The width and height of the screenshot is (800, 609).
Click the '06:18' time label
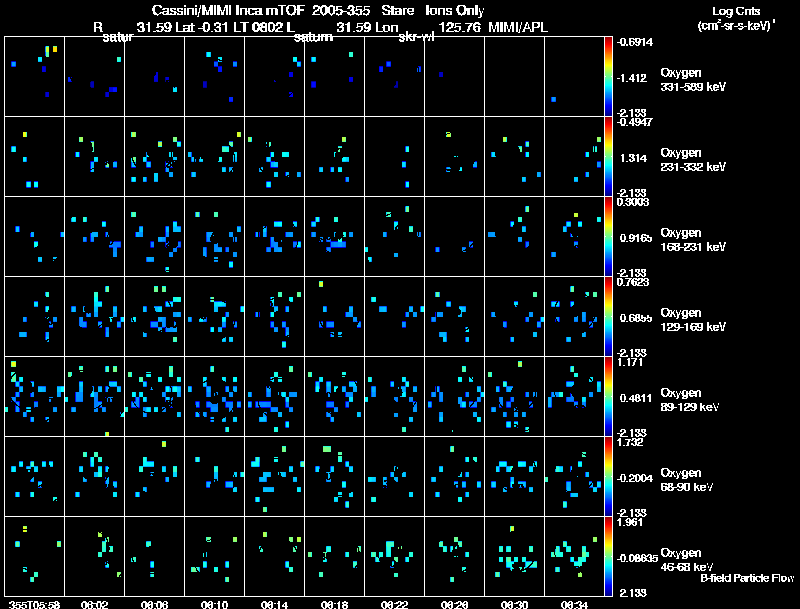pos(334,604)
